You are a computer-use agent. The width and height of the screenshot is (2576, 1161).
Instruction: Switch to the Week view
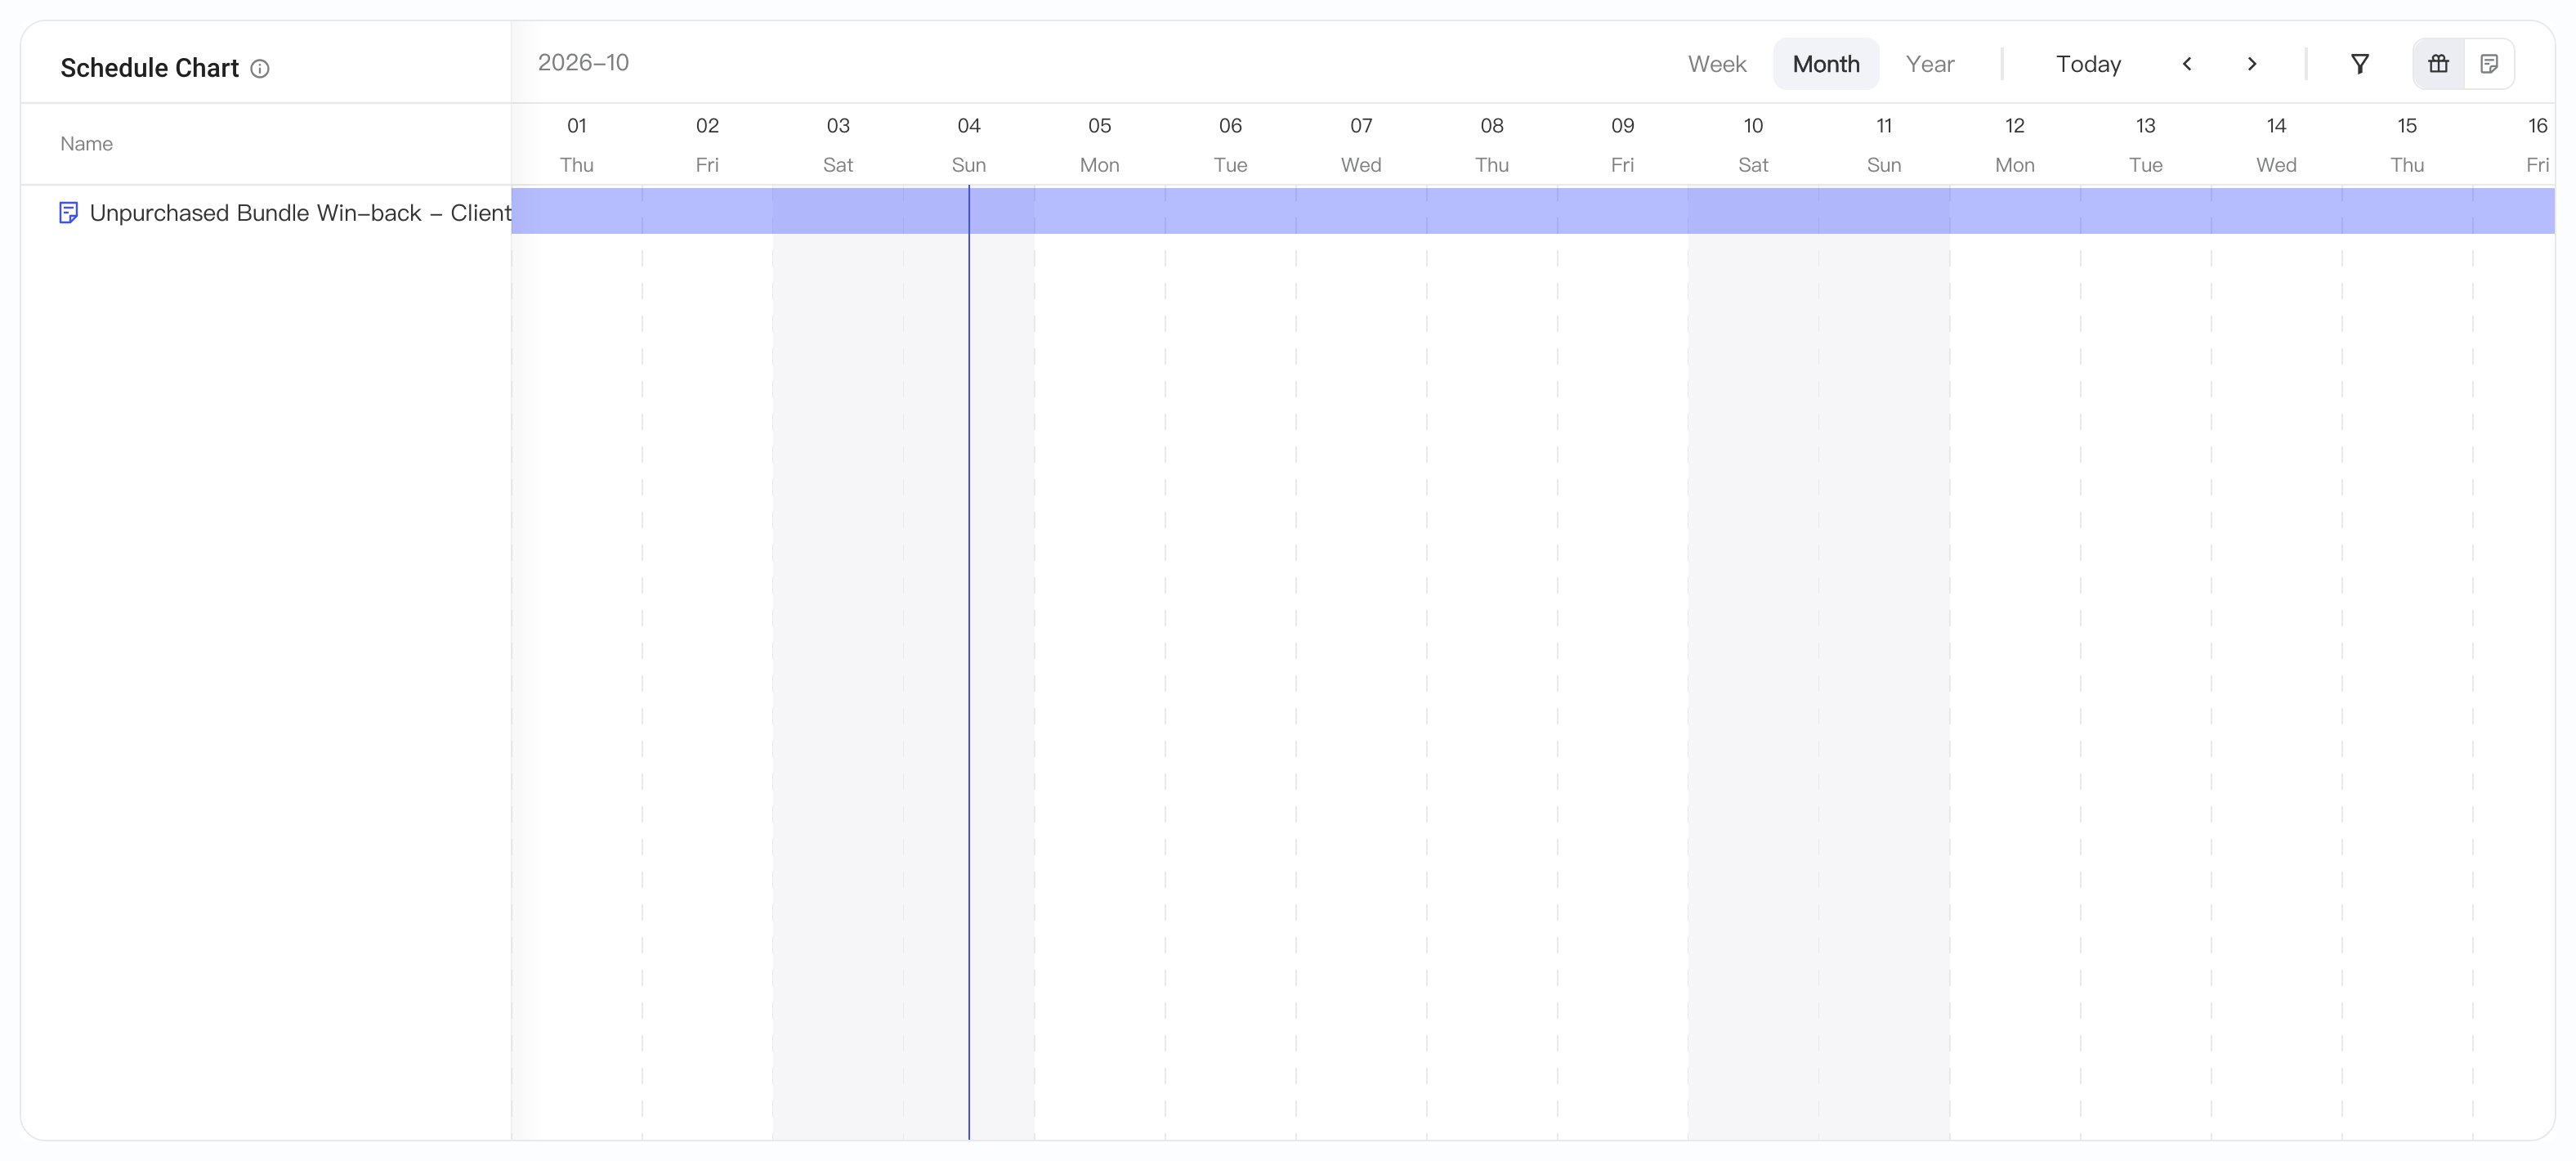click(x=1717, y=64)
